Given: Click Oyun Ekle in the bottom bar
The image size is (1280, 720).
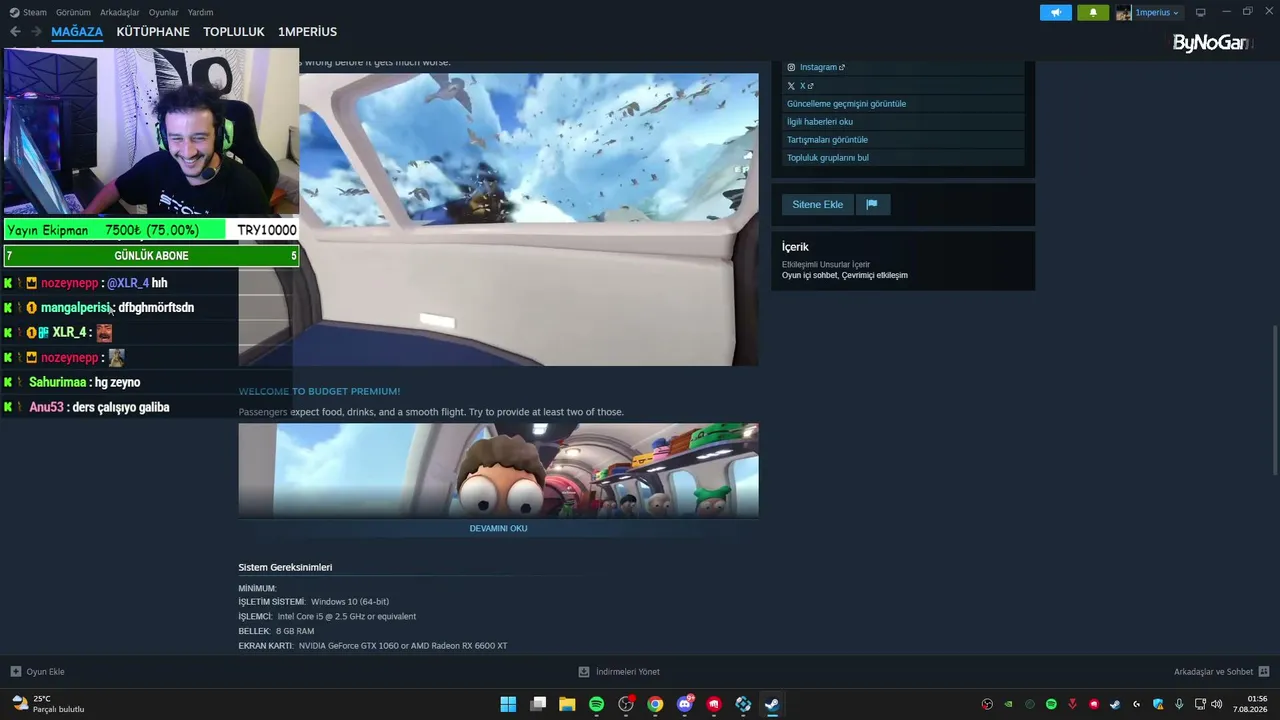Looking at the screenshot, I should click(x=38, y=672).
